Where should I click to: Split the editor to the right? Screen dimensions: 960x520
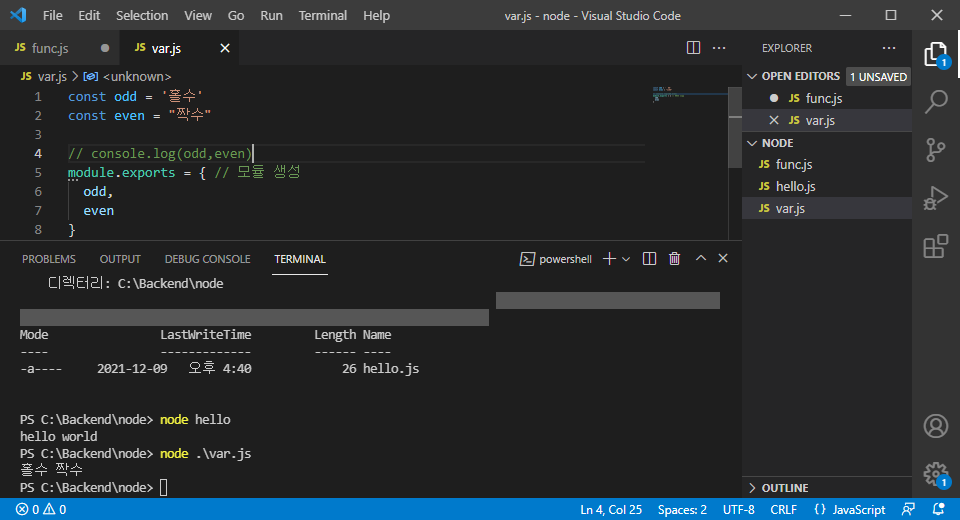(693, 48)
